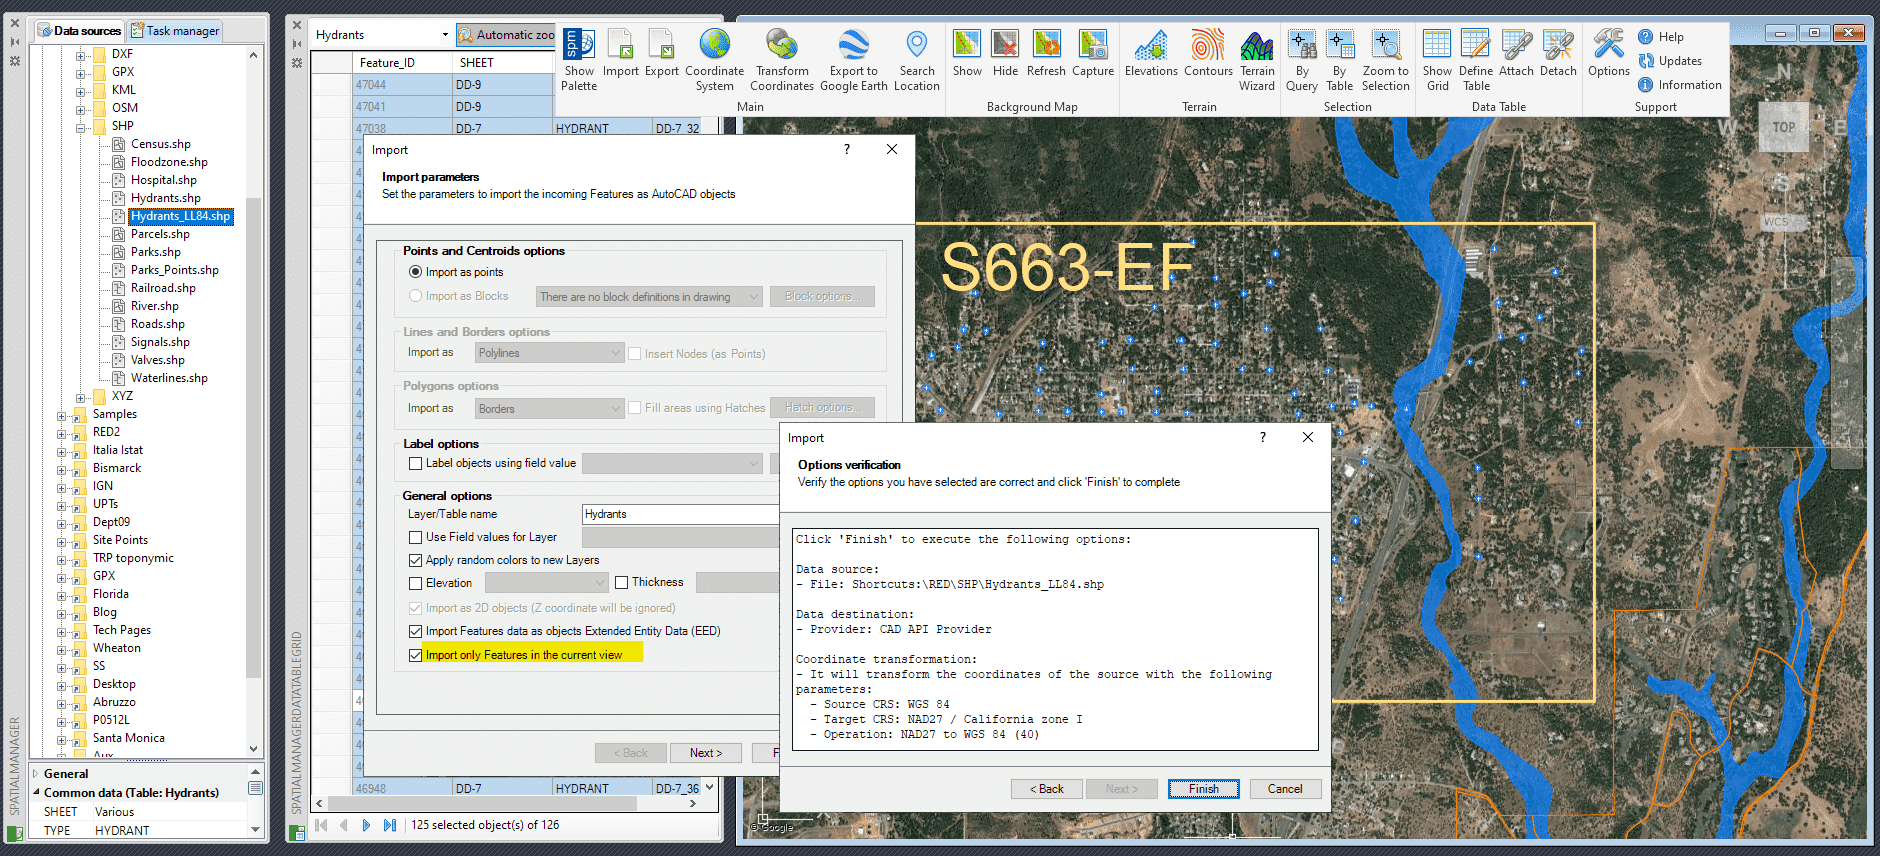This screenshot has width=1880, height=856.
Task: Cancel the Options verification dialog
Action: [1285, 789]
